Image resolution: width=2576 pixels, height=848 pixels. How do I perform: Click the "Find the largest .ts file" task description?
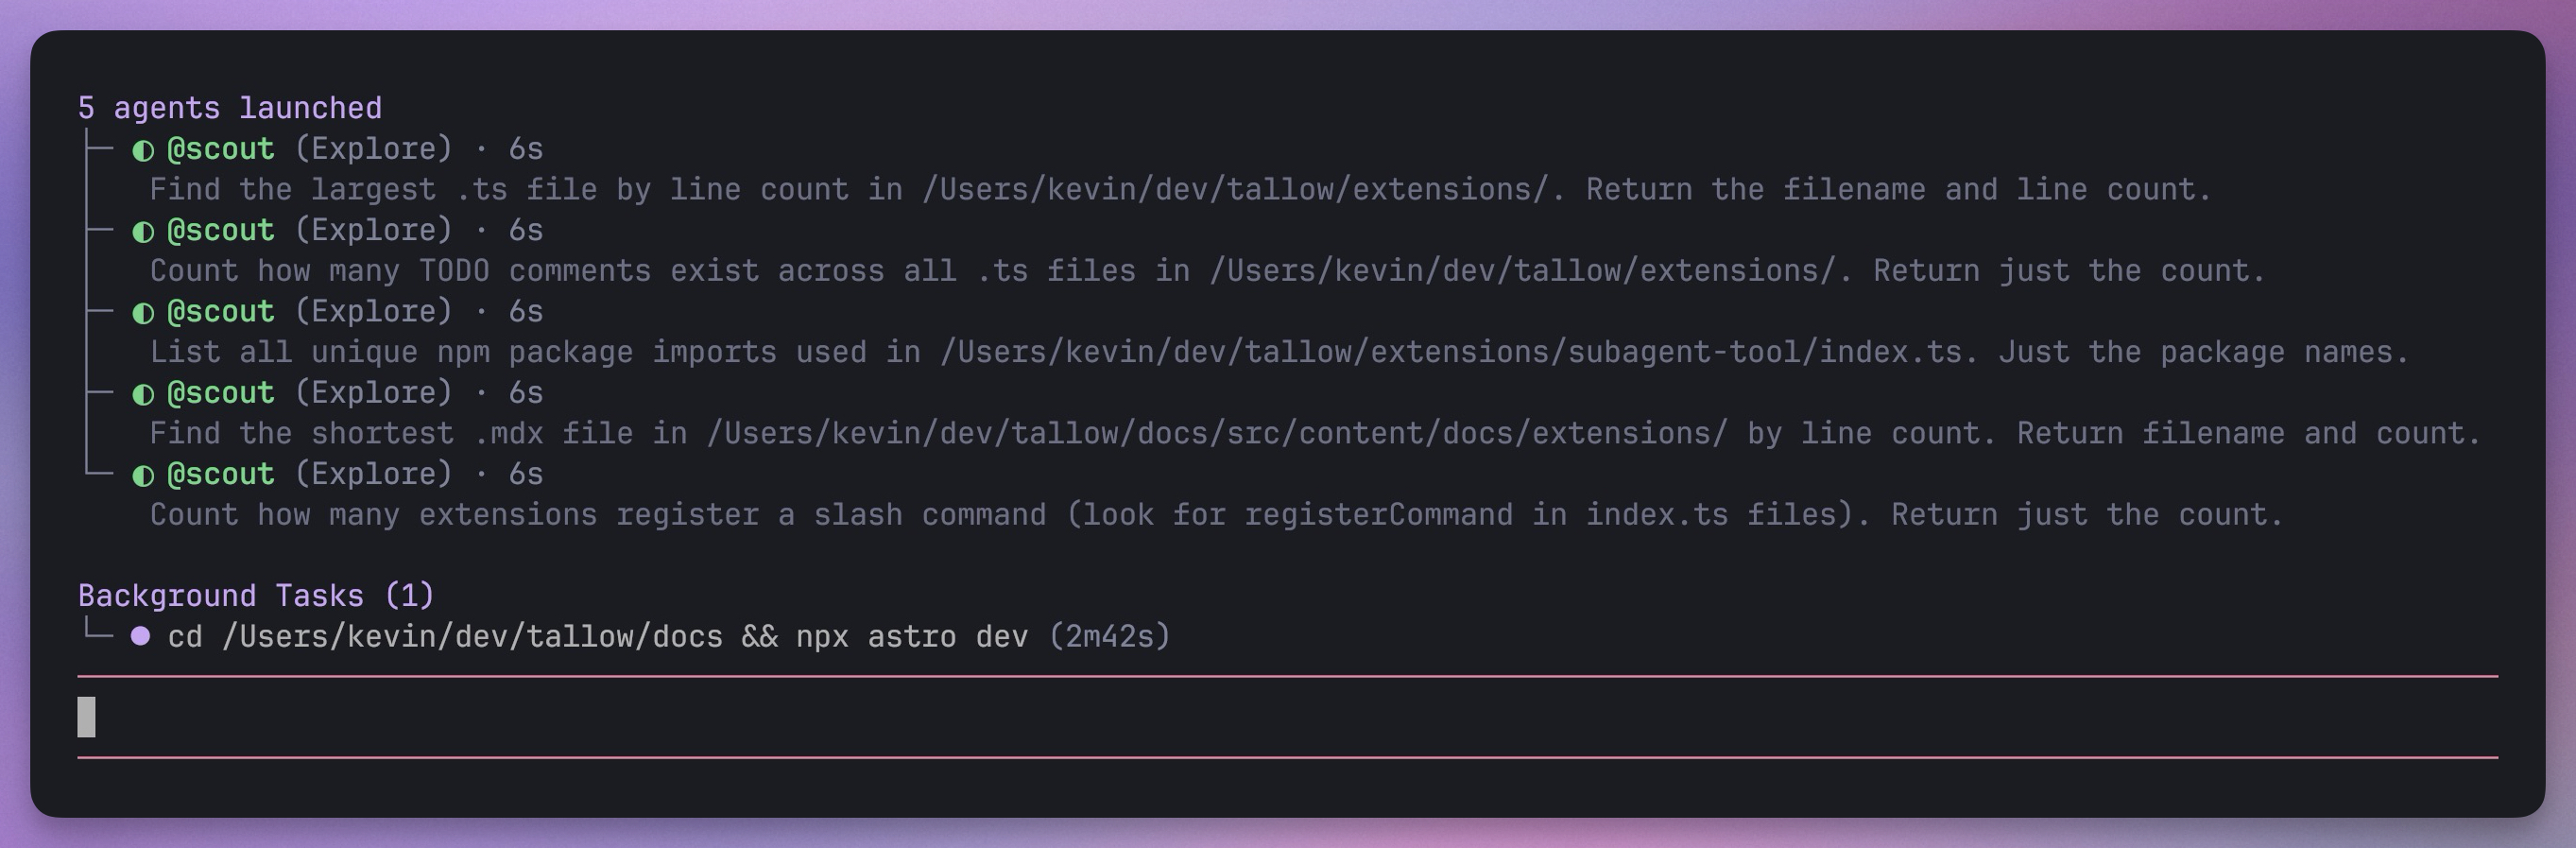pyautogui.click(x=1180, y=190)
